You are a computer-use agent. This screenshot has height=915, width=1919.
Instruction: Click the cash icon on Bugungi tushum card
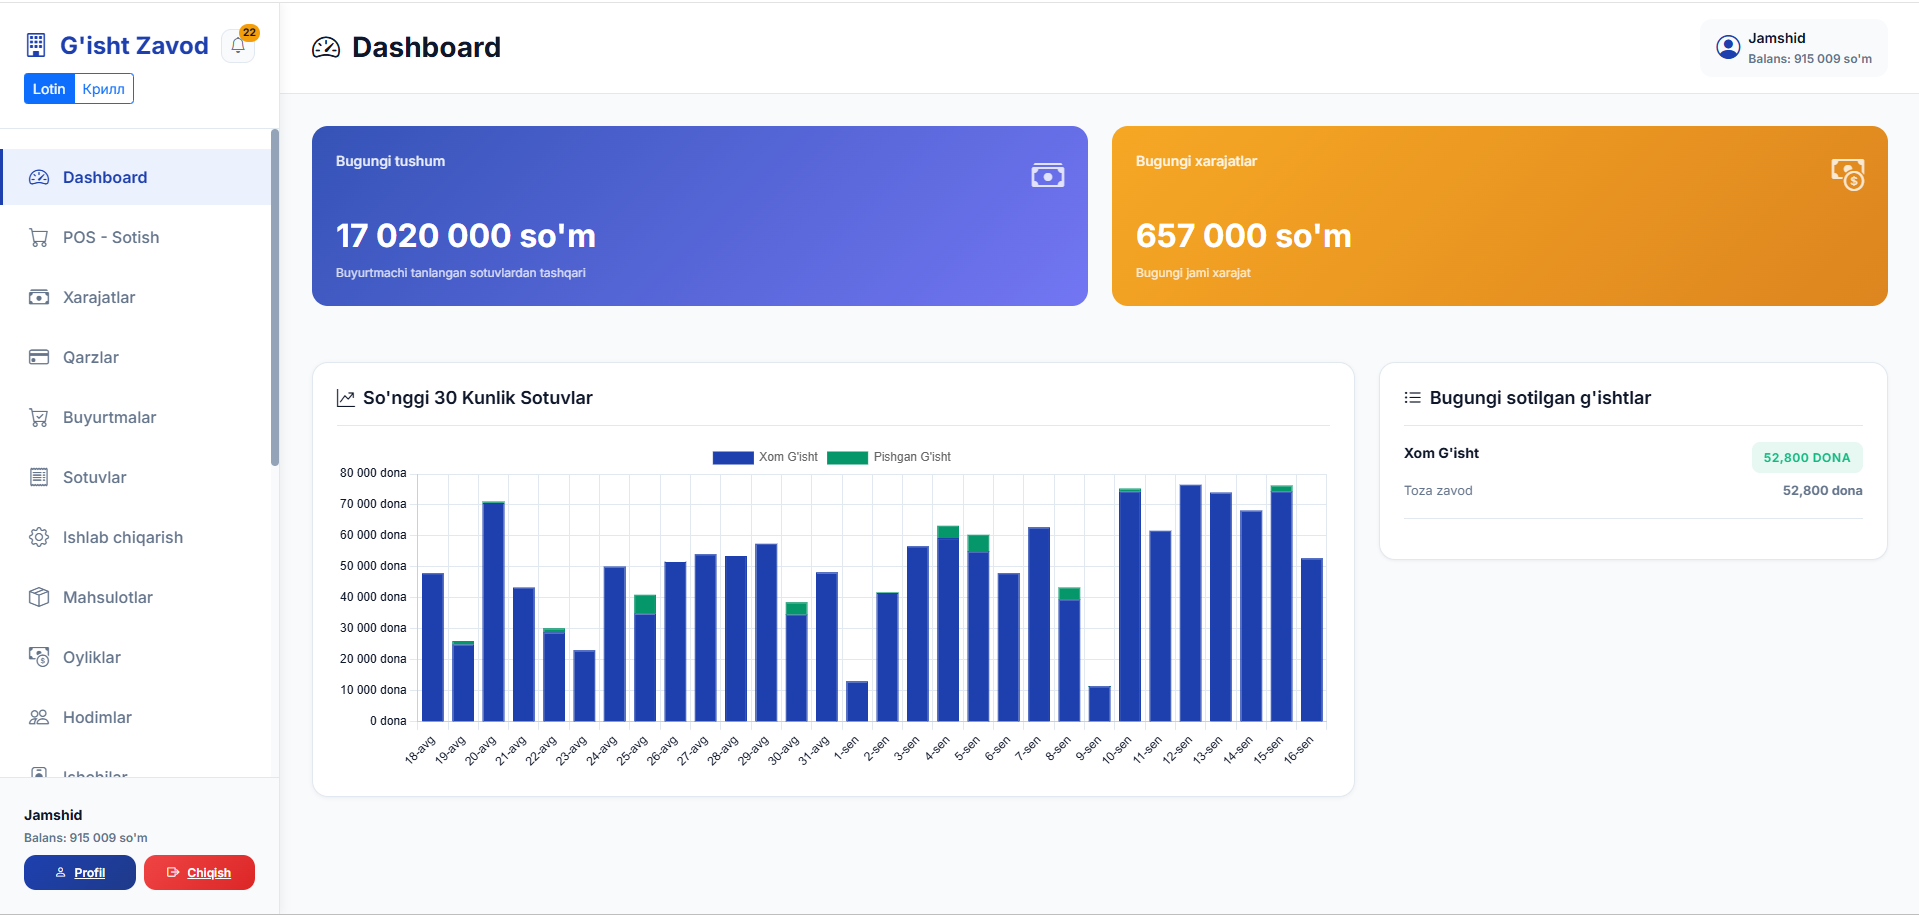coord(1048,176)
